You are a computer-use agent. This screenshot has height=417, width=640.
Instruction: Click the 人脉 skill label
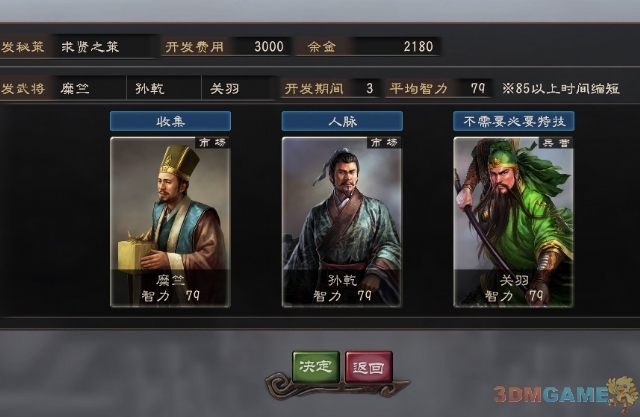(x=342, y=121)
